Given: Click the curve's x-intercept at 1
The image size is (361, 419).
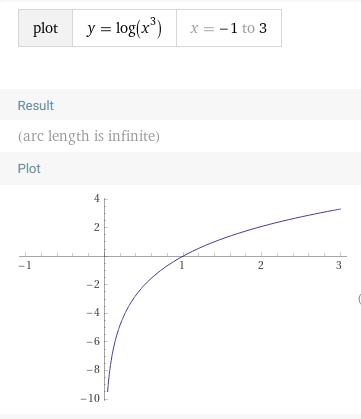Looking at the screenshot, I should pos(182,256).
